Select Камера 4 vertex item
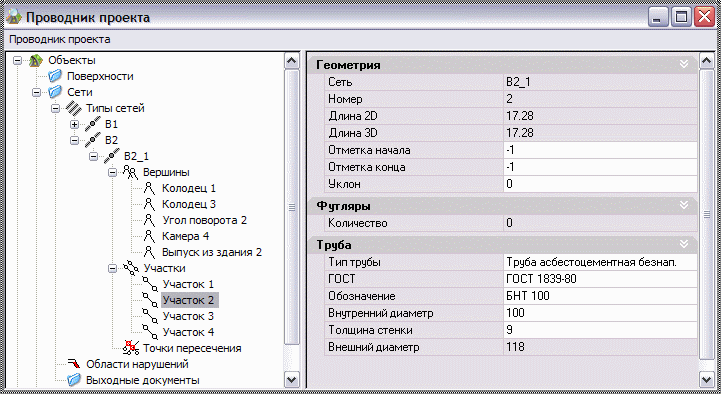721x394 pixels. [185, 236]
